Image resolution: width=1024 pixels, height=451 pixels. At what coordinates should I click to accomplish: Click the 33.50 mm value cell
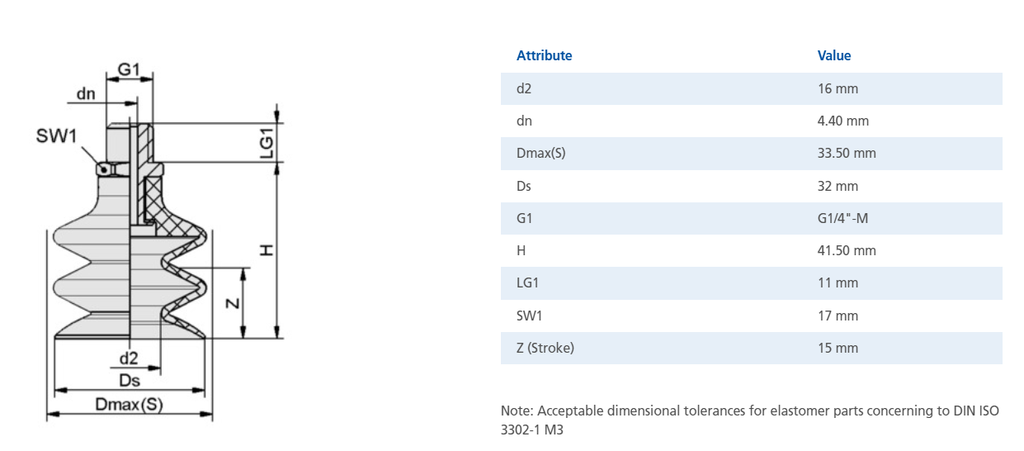846,154
